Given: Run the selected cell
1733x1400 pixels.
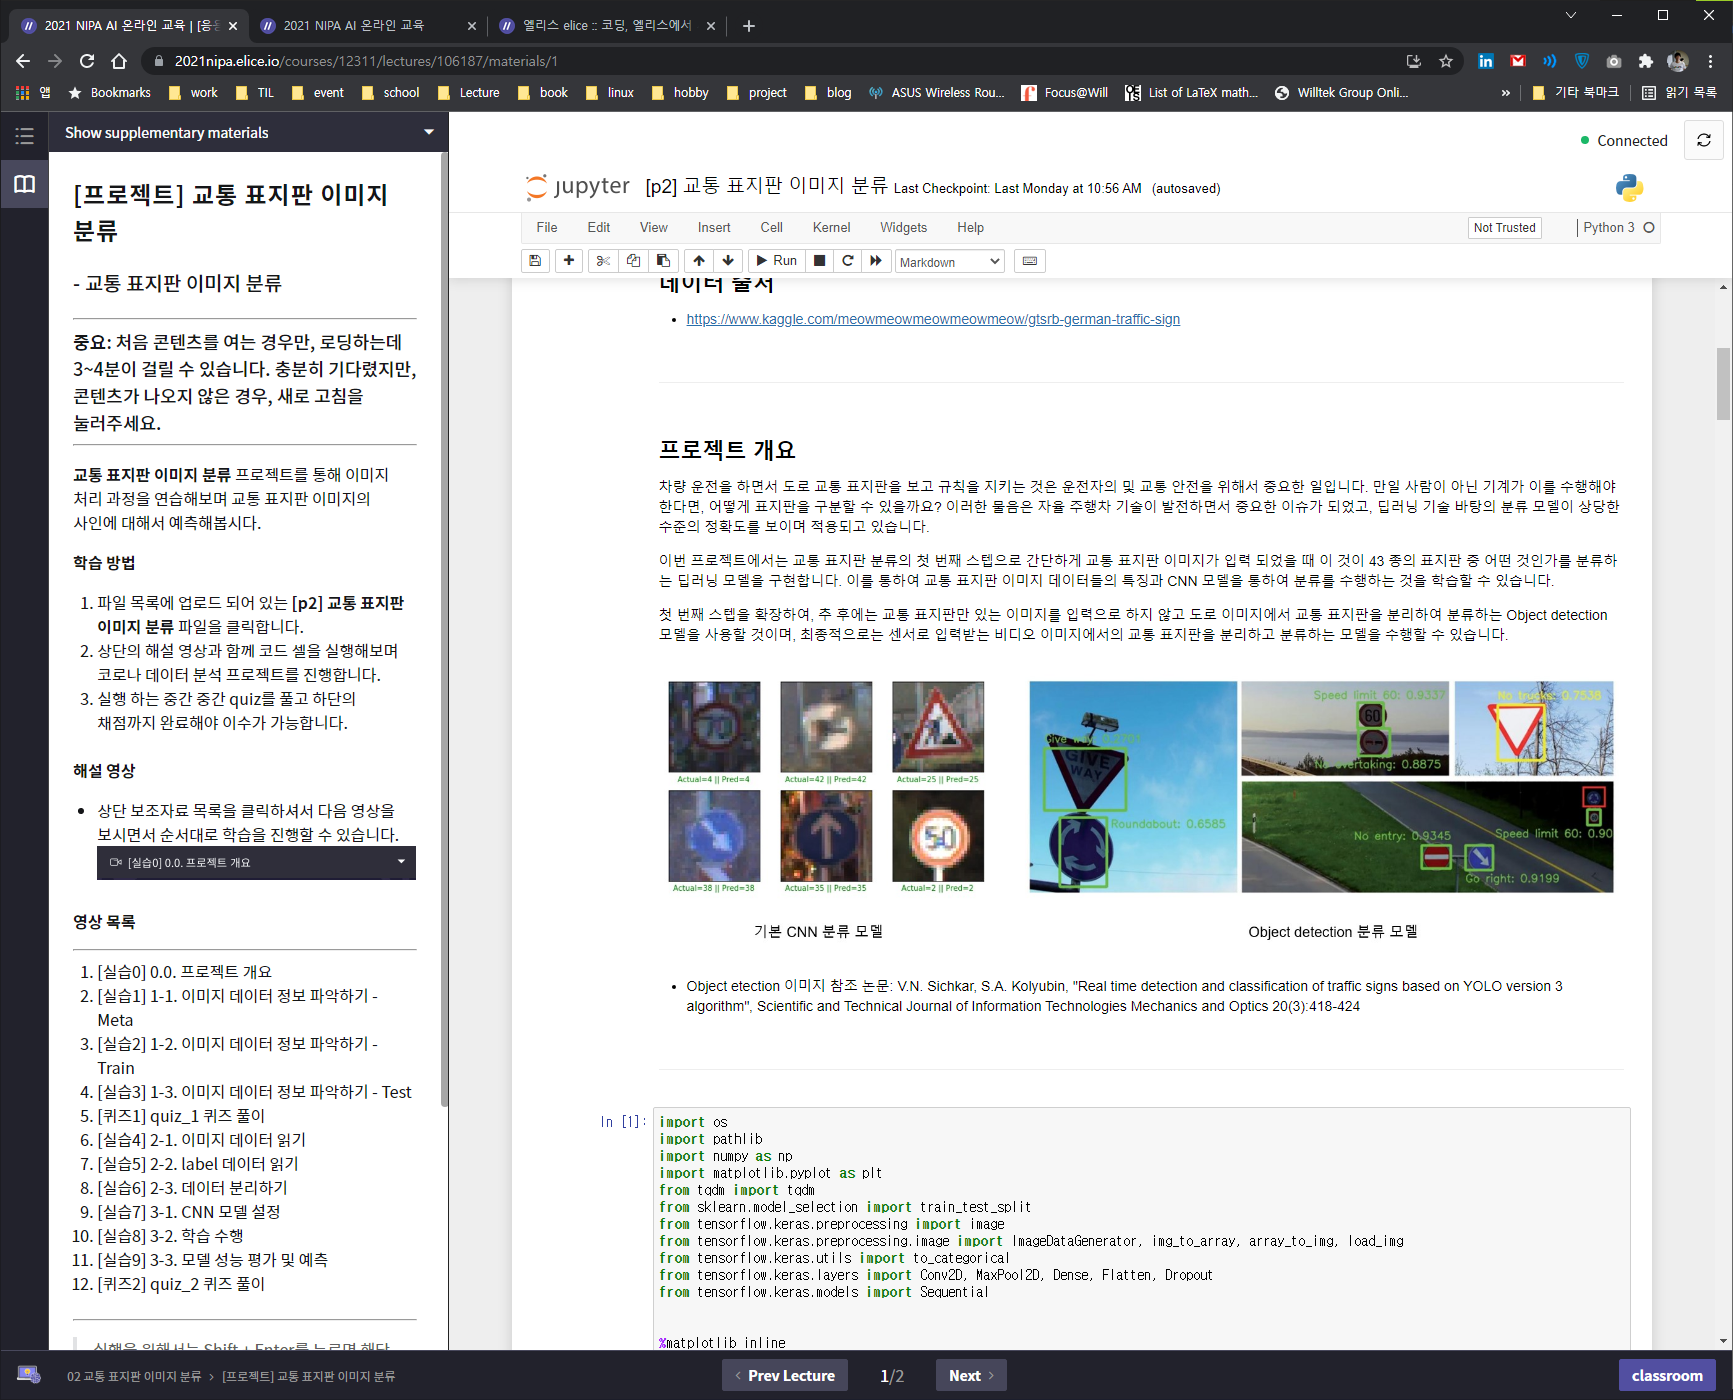Looking at the screenshot, I should pos(776,261).
